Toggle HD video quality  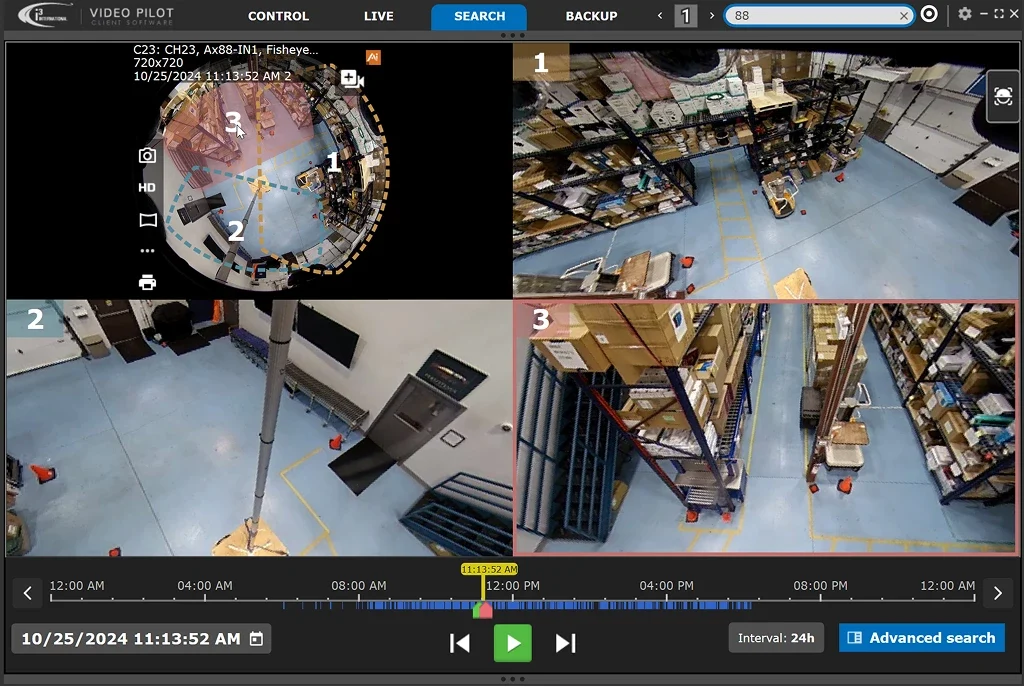click(x=147, y=187)
